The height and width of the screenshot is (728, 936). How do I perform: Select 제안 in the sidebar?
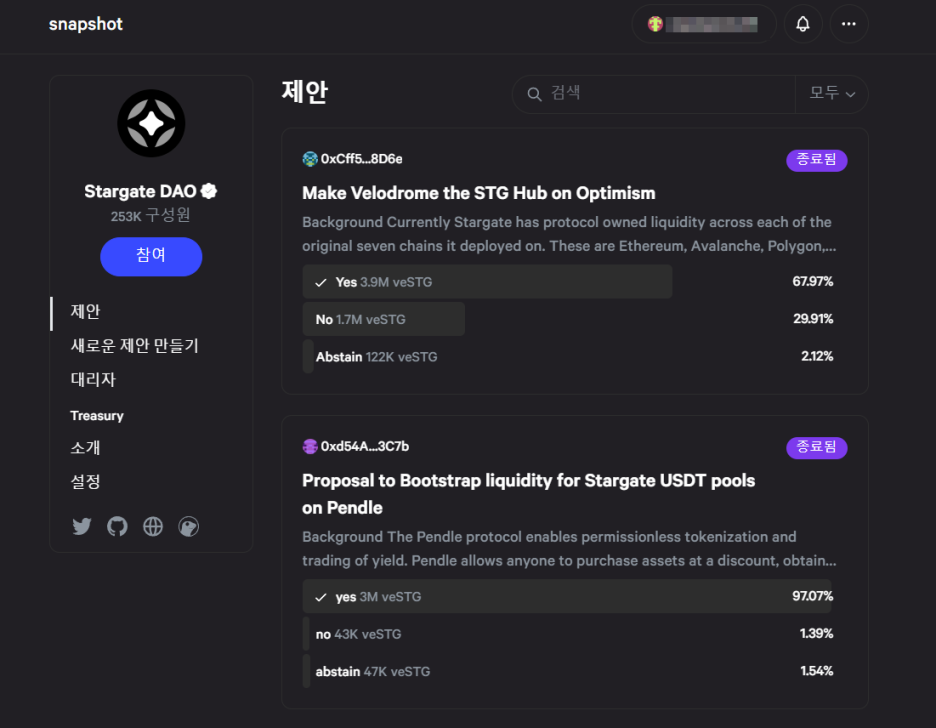pyautogui.click(x=85, y=311)
